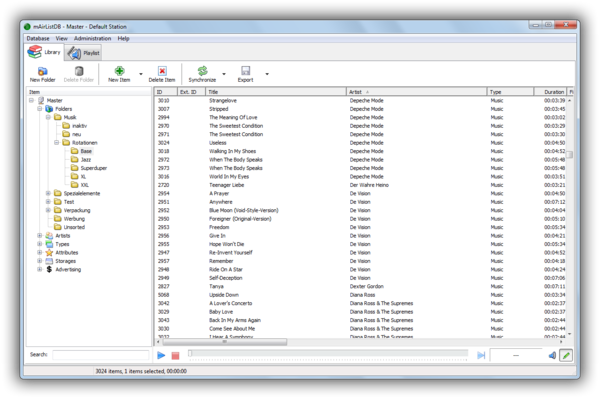The width and height of the screenshot is (600, 399).
Task: Stop playback with the red square
Action: tap(175, 356)
